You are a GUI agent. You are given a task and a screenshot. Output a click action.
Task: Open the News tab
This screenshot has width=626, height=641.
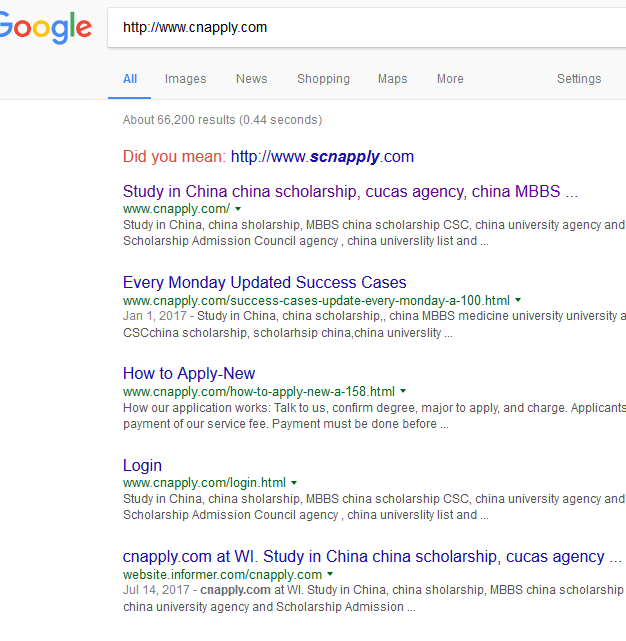(251, 78)
